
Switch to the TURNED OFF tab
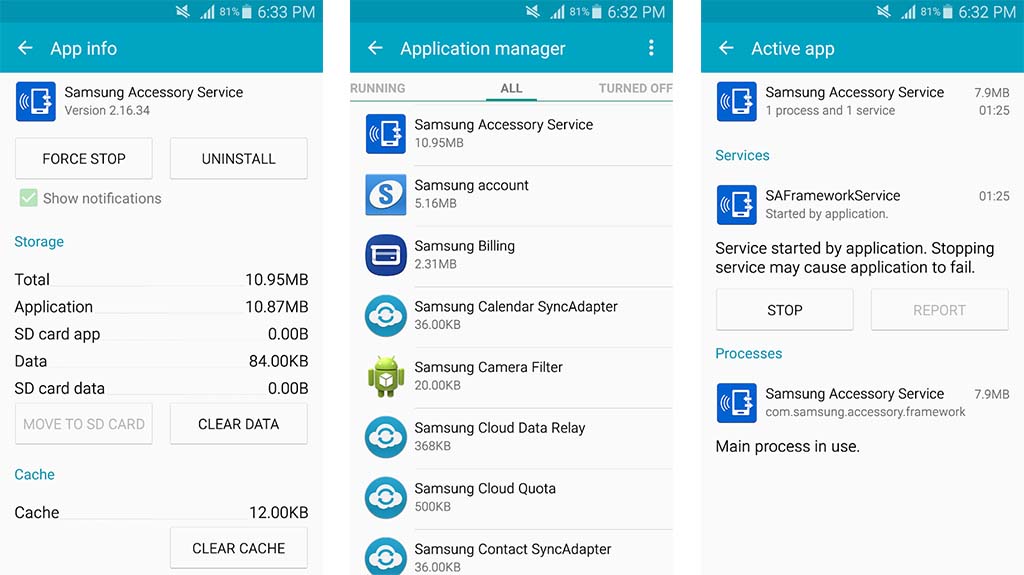pyautogui.click(x=635, y=88)
